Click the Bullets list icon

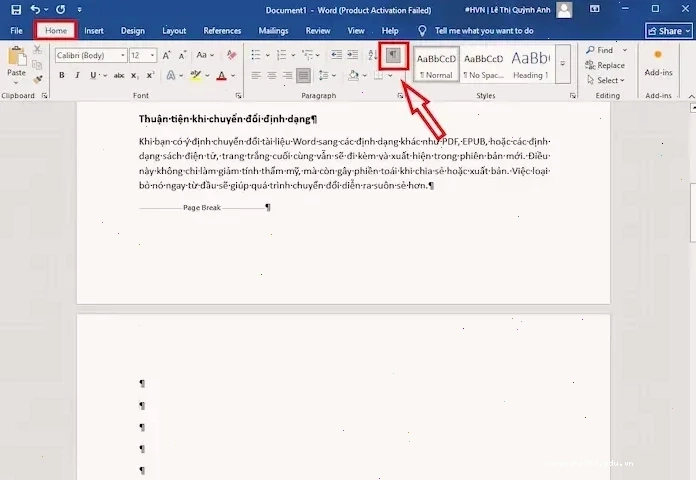[x=256, y=55]
